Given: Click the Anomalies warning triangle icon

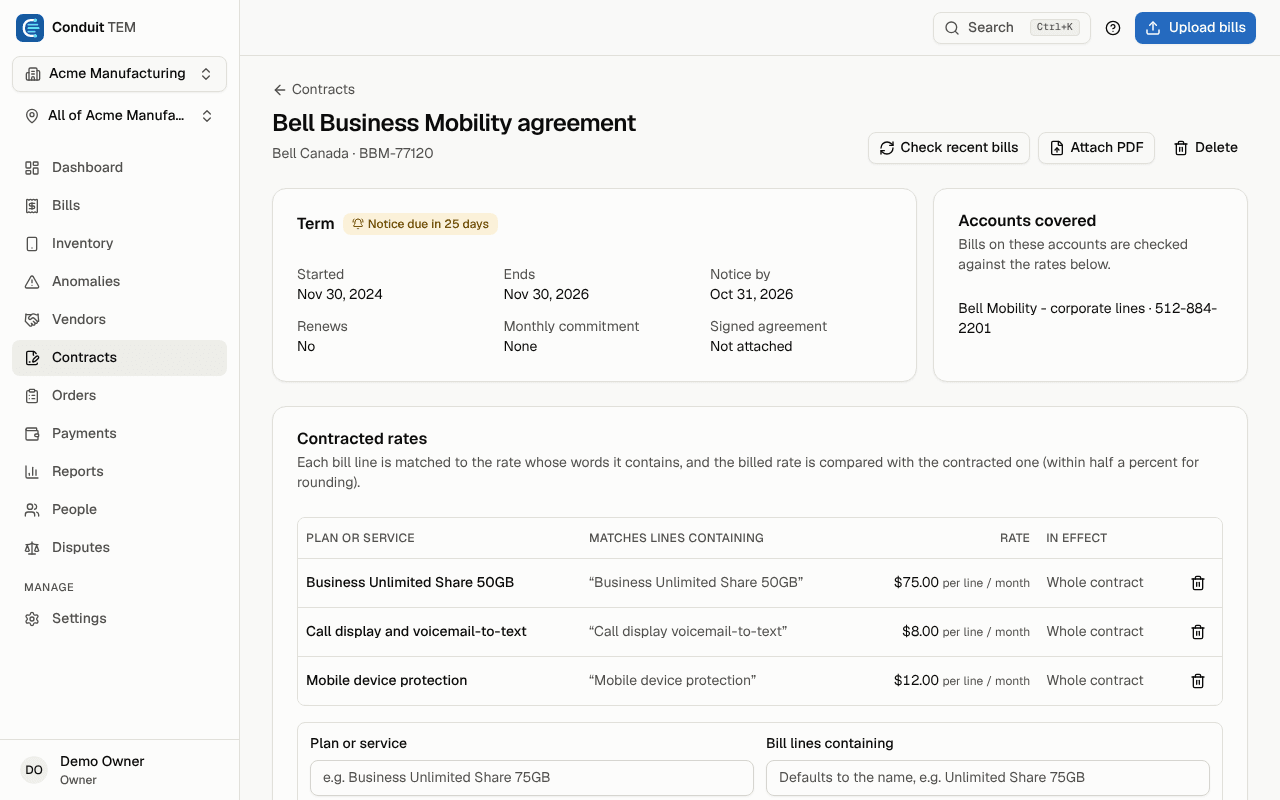Looking at the screenshot, I should [x=32, y=282].
